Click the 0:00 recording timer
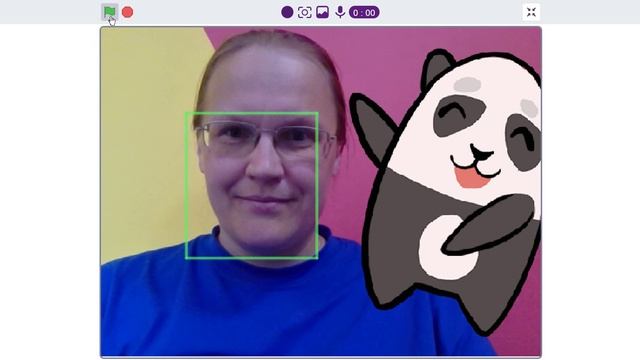The image size is (640, 360). [x=364, y=12]
